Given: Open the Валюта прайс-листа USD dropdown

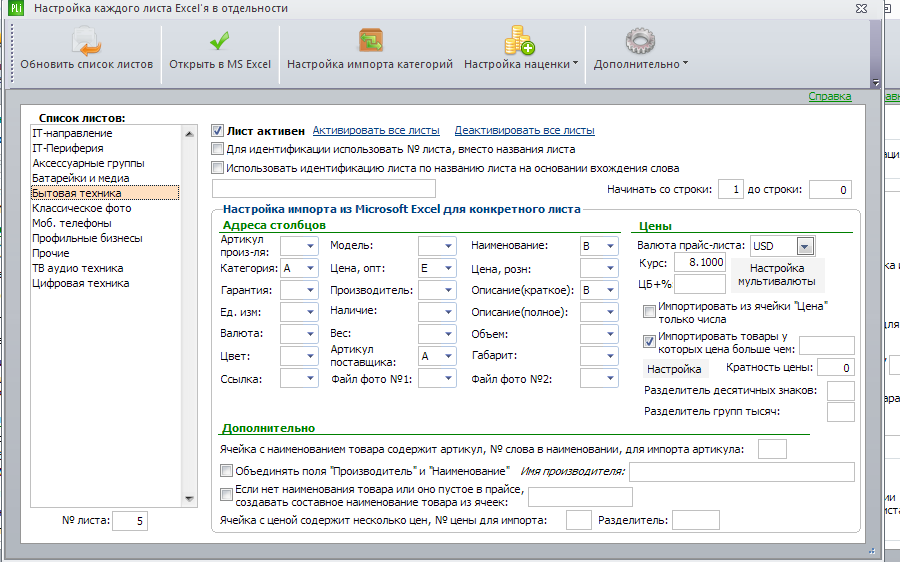Looking at the screenshot, I should coord(805,246).
